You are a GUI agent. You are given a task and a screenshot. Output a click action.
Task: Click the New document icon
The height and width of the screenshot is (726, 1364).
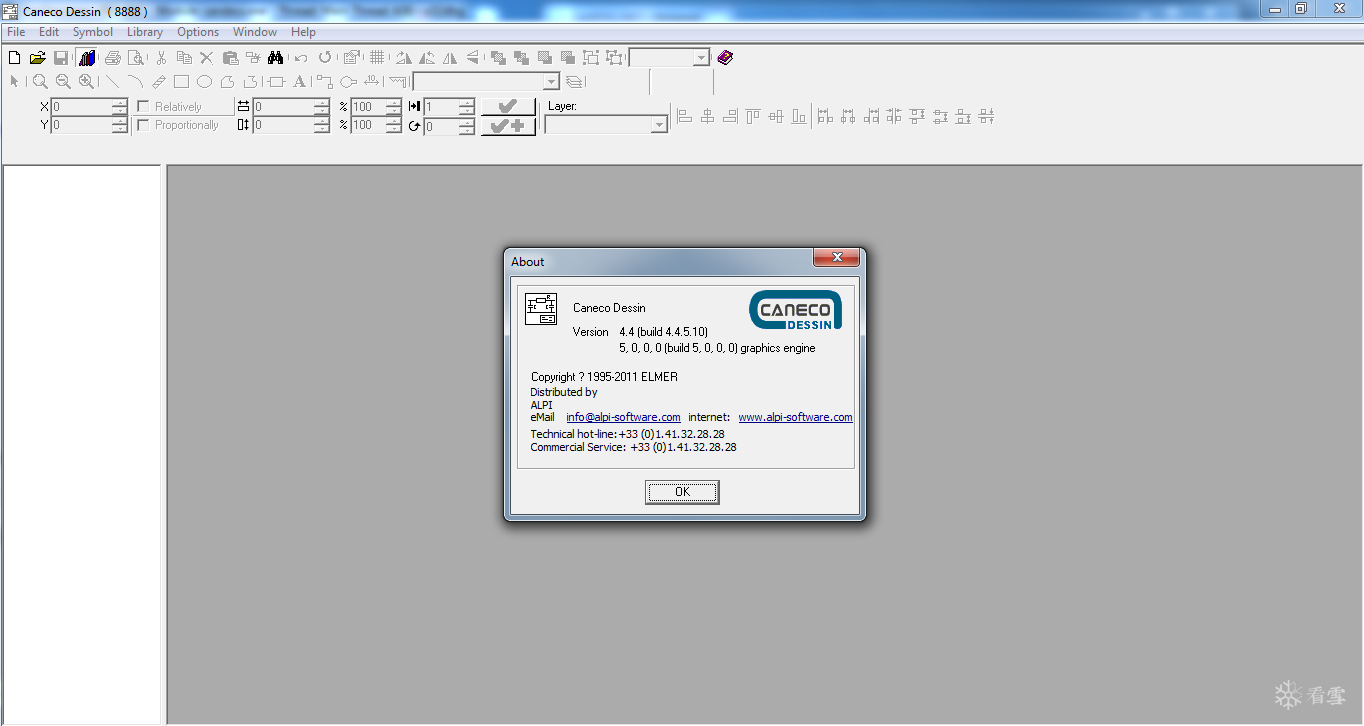[x=14, y=58]
